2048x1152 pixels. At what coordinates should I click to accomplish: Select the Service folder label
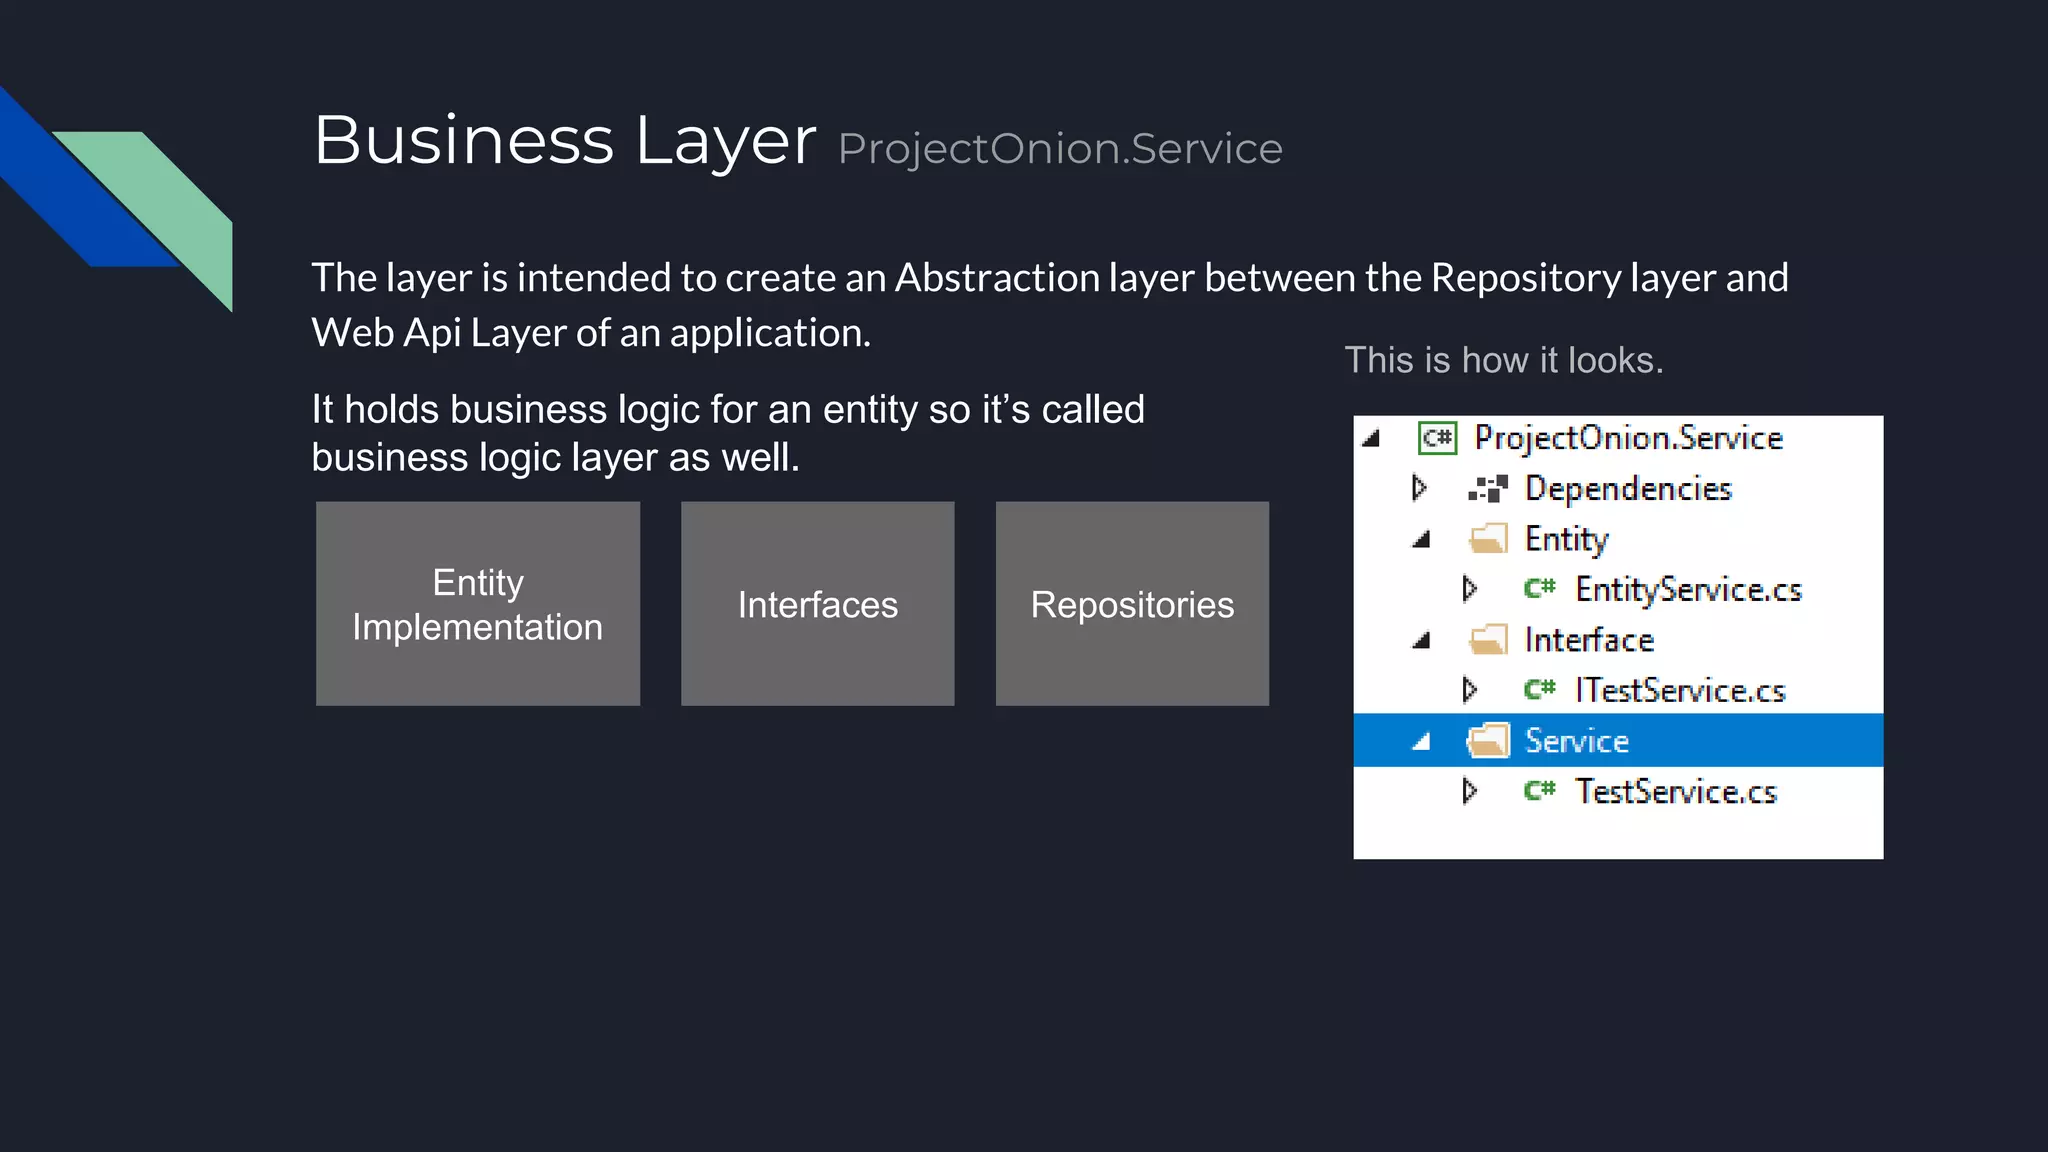pos(1576,741)
